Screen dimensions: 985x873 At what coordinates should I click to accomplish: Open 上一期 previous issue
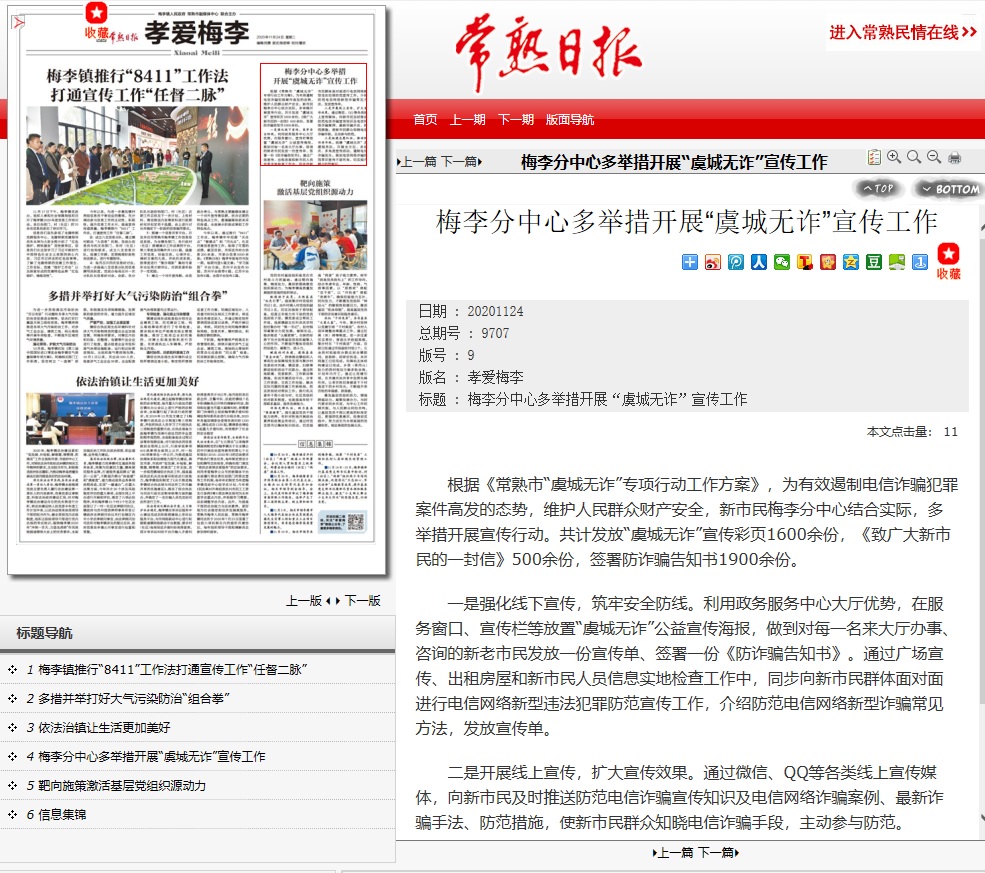point(467,119)
